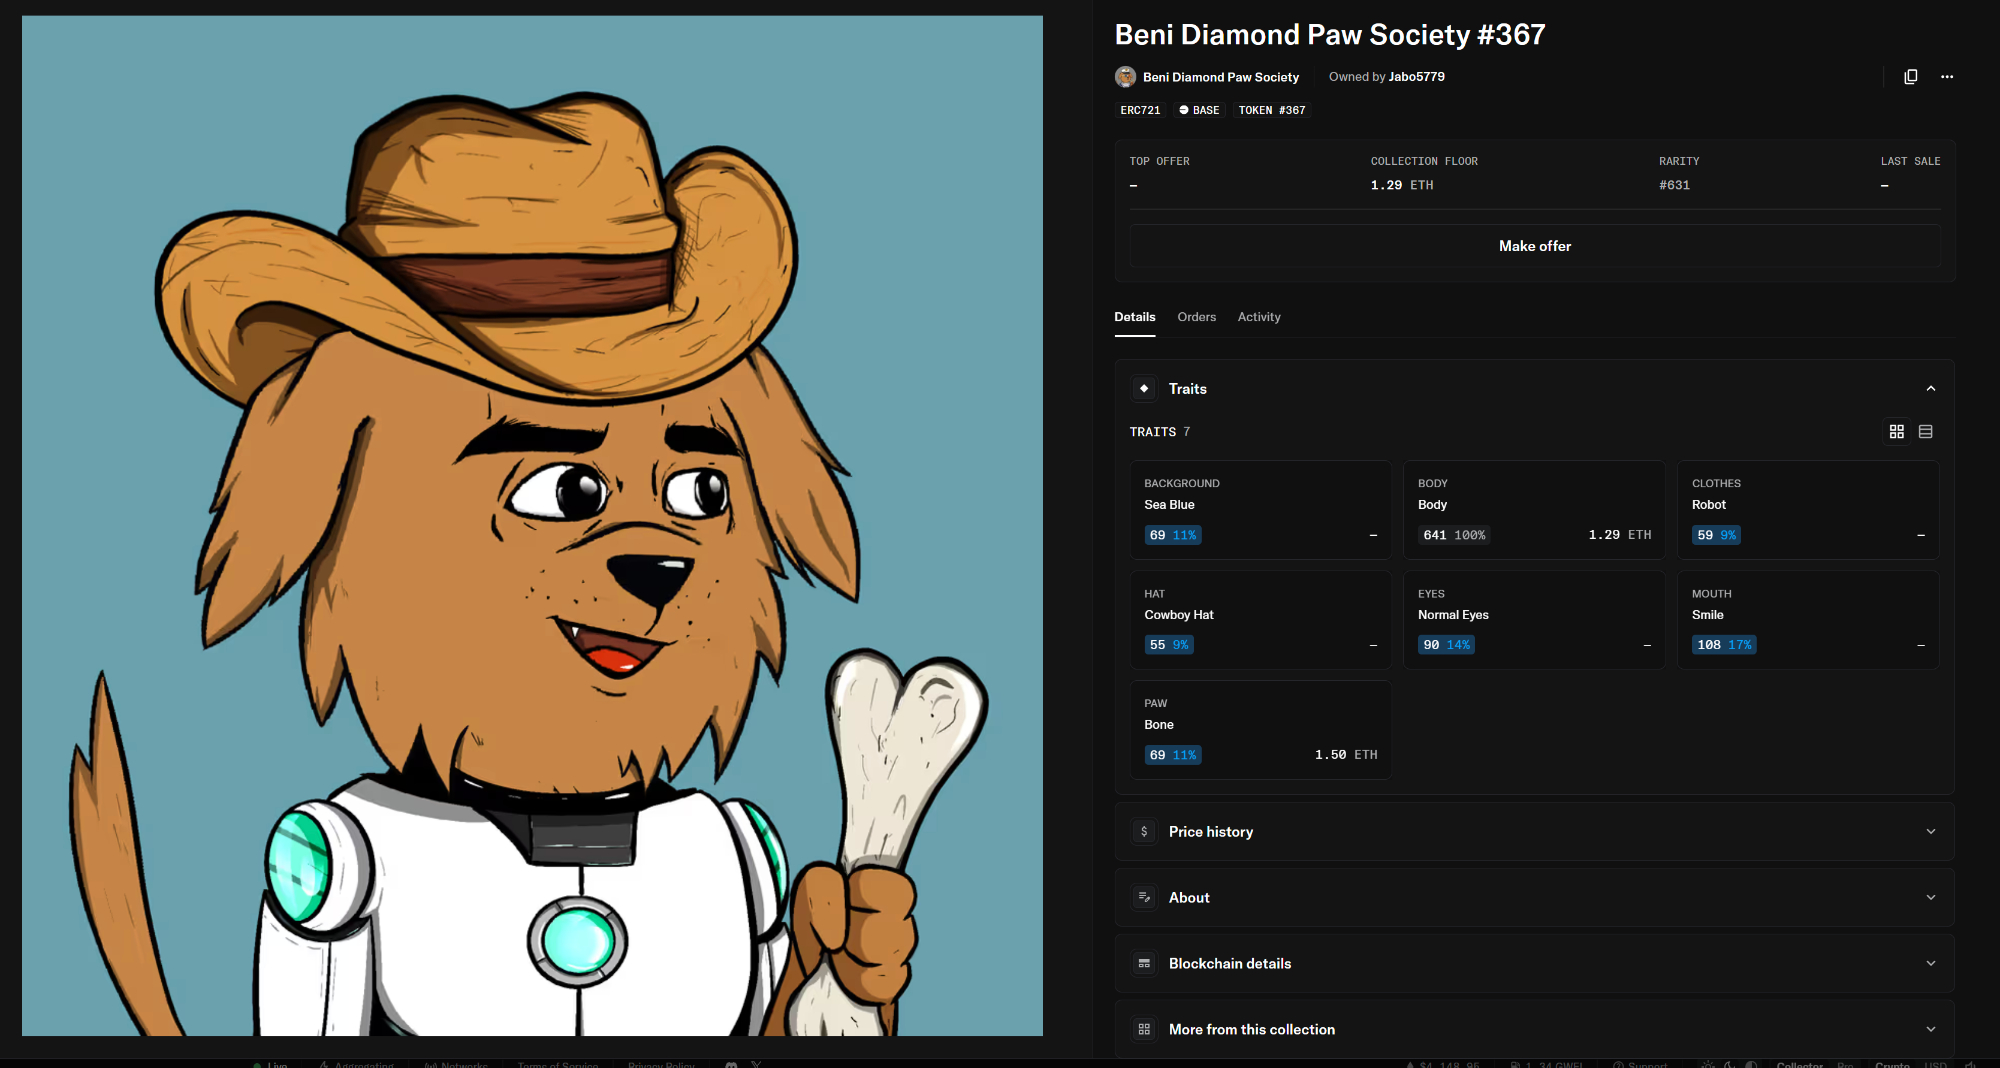Click the BASE chain badge
This screenshot has height=1068, width=2000.
coord(1199,110)
